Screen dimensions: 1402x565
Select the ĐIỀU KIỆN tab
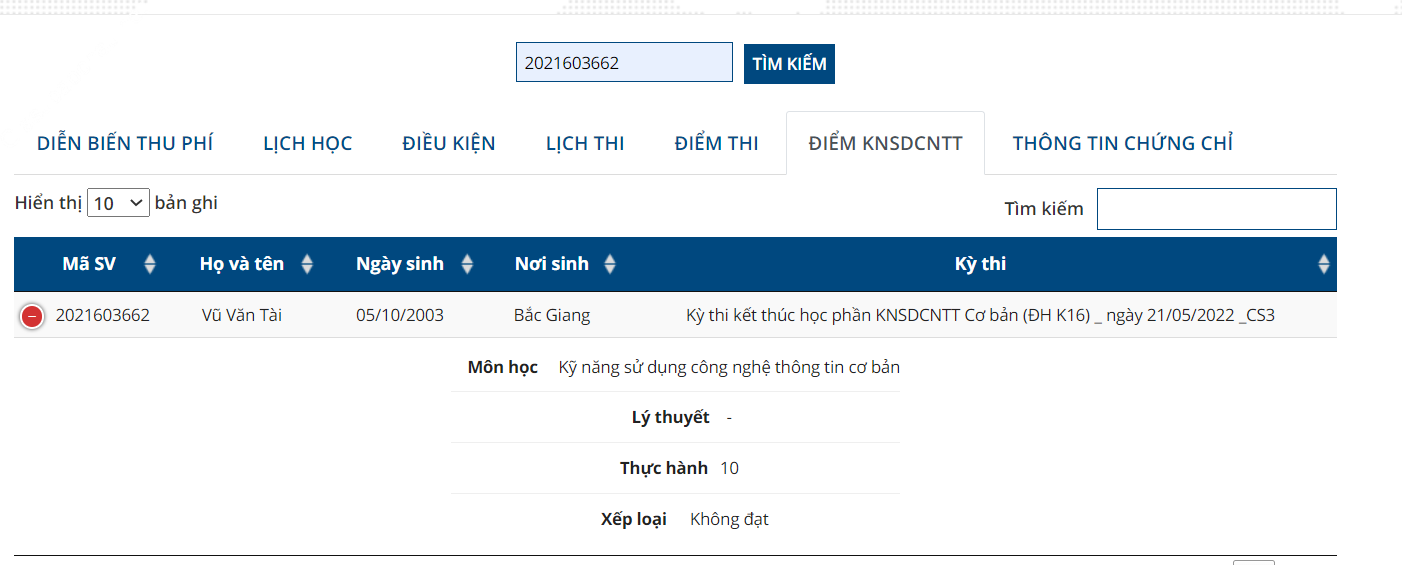click(449, 143)
